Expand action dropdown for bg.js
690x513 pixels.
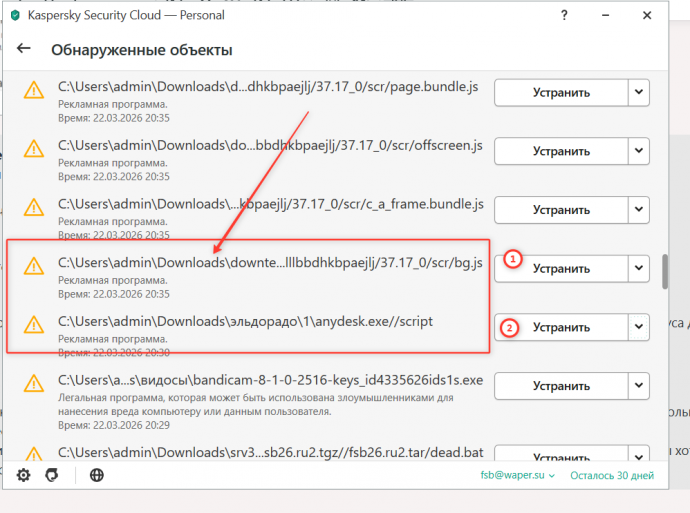pos(639,268)
